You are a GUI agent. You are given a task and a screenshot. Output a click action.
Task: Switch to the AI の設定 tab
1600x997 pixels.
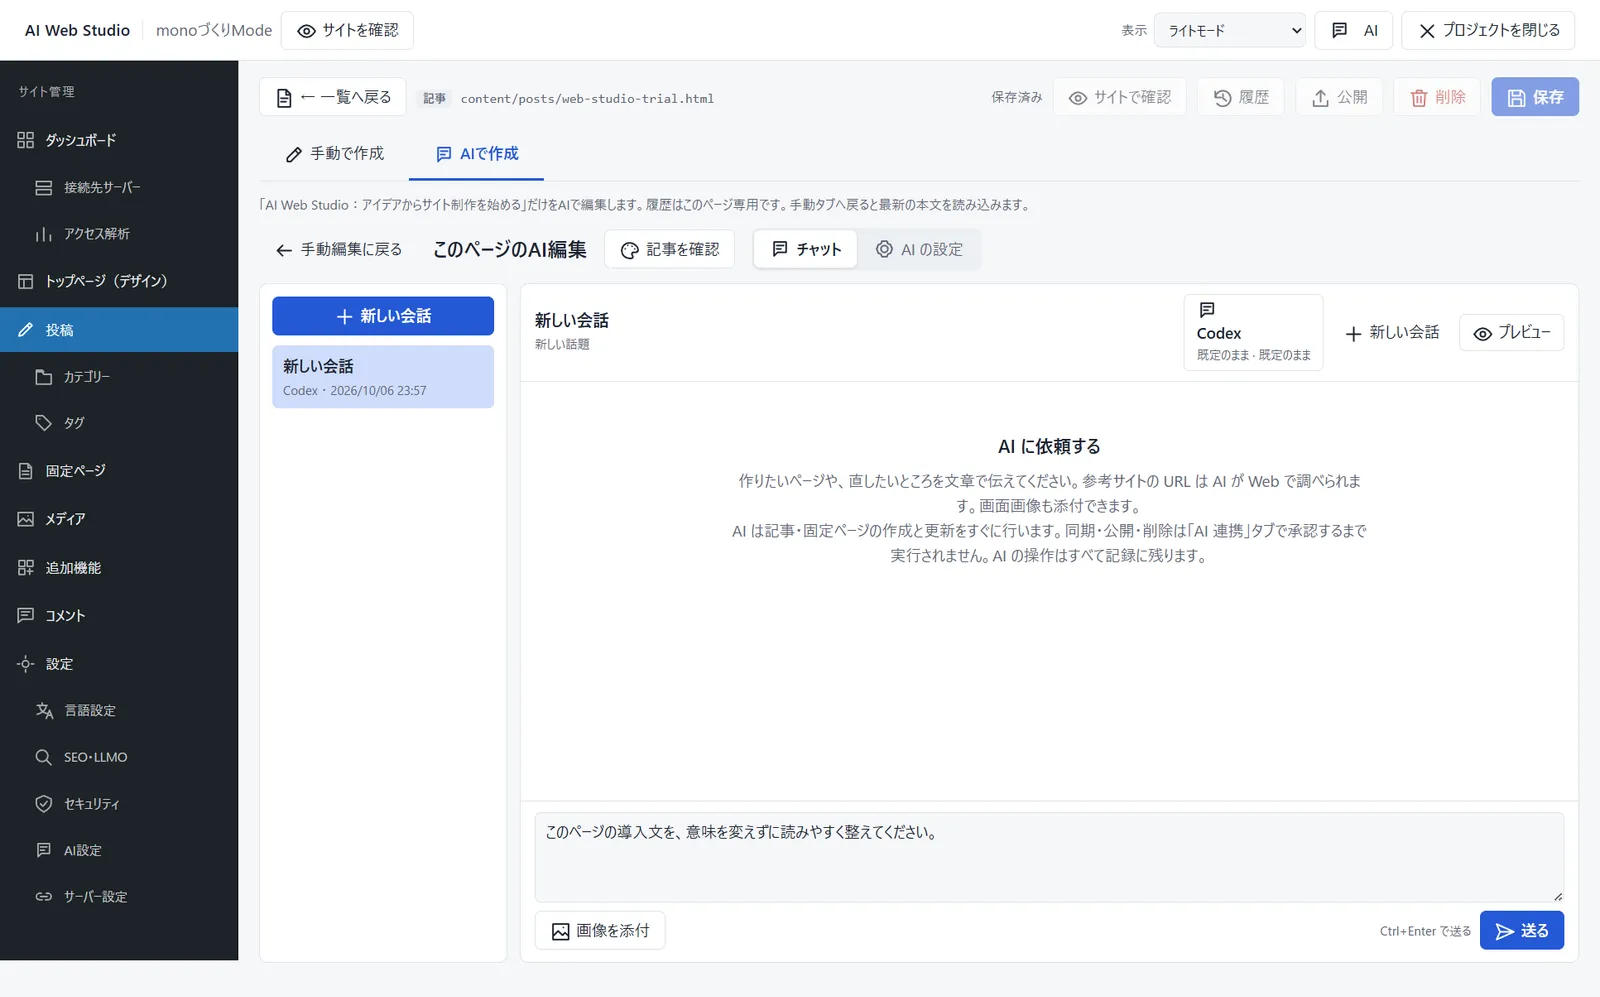919,249
